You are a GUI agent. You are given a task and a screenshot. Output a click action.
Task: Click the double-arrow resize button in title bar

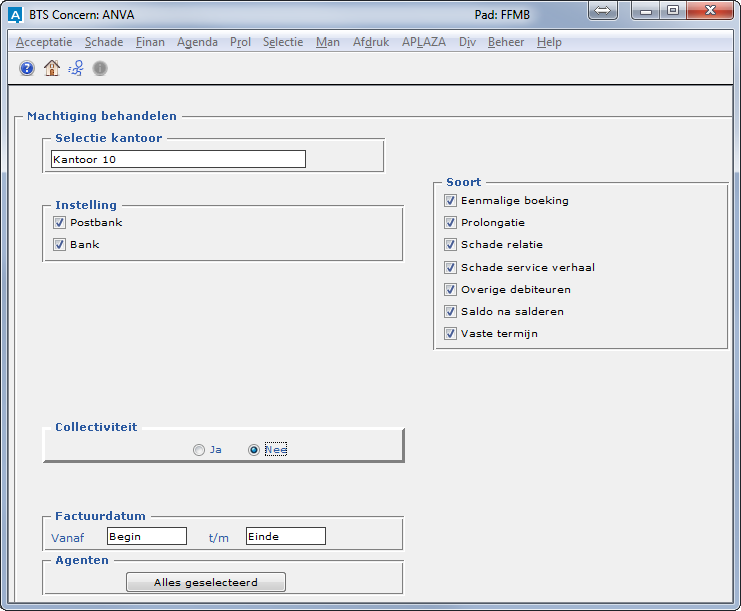pyautogui.click(x=603, y=11)
